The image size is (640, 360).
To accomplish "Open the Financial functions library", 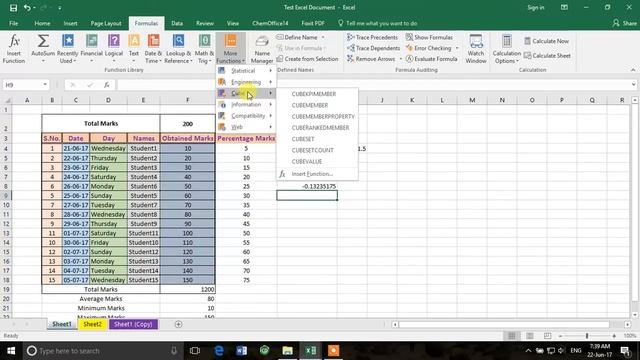I will [x=91, y=49].
